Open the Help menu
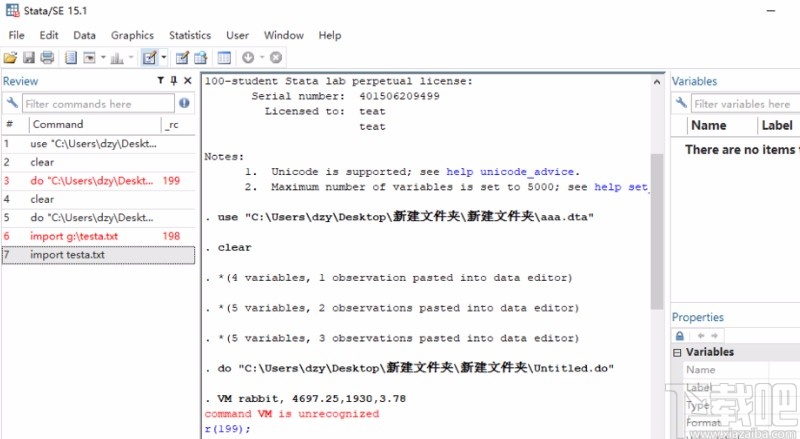Image resolution: width=800 pixels, height=439 pixels. click(x=330, y=35)
